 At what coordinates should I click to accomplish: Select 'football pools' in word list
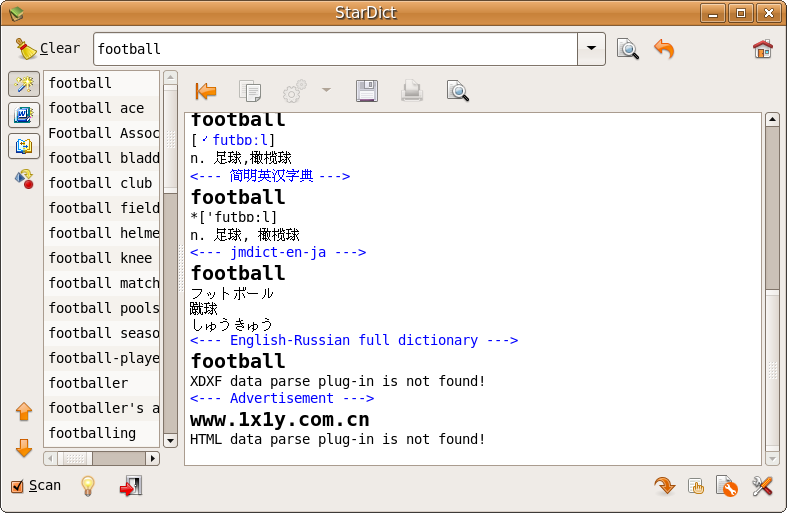102,308
